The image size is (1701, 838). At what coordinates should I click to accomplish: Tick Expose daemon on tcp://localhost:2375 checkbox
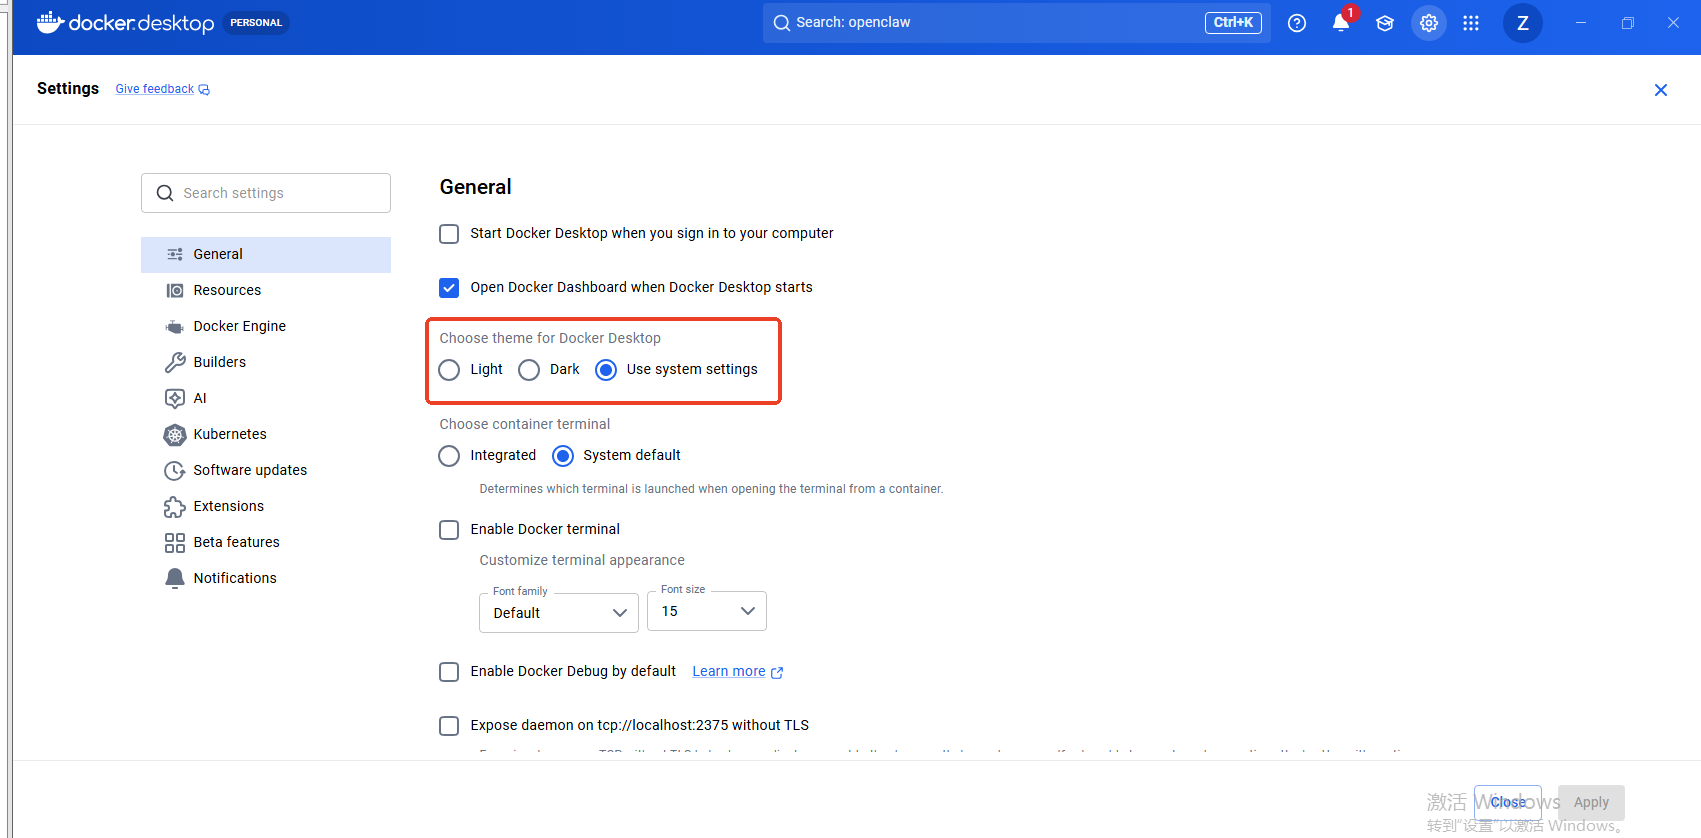pyautogui.click(x=449, y=726)
